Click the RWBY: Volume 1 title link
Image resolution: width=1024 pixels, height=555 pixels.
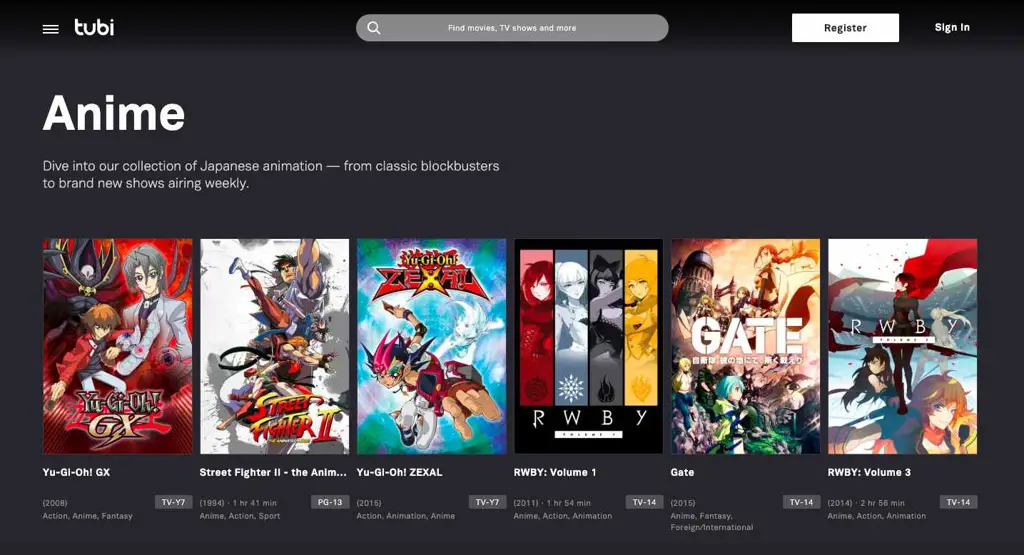click(555, 472)
